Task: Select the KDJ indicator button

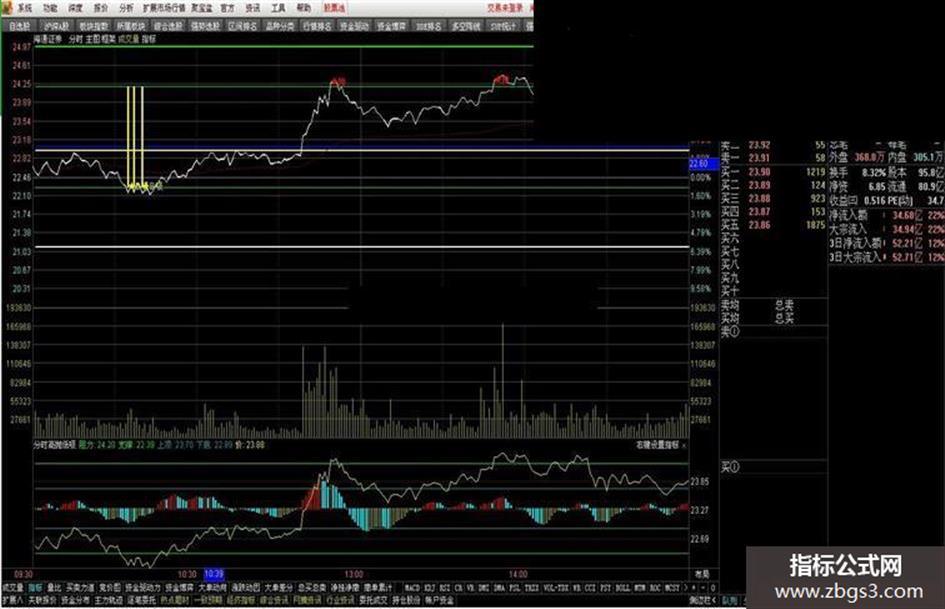Action: pos(430,588)
